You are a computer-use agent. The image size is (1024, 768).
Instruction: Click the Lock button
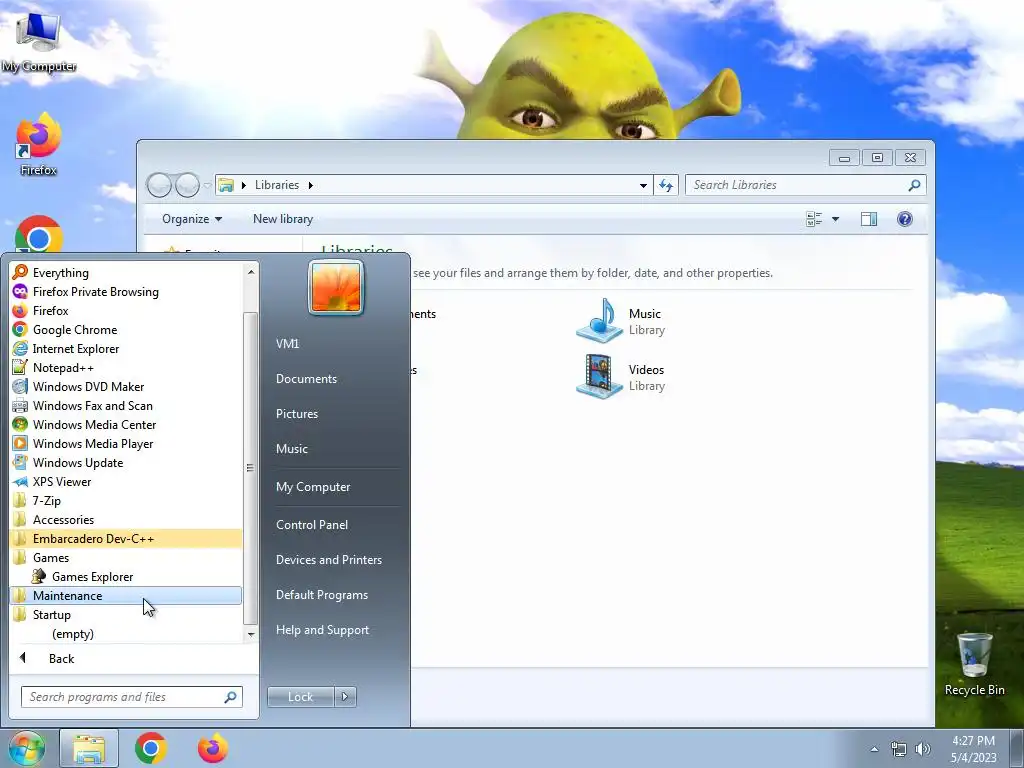coord(300,697)
